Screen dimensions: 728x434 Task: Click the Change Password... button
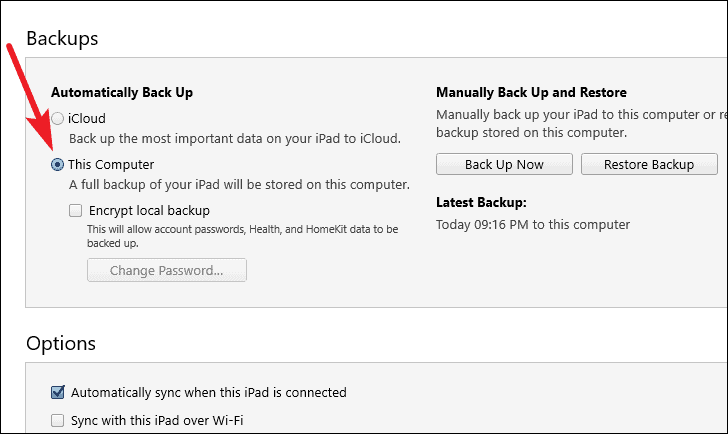[167, 270]
